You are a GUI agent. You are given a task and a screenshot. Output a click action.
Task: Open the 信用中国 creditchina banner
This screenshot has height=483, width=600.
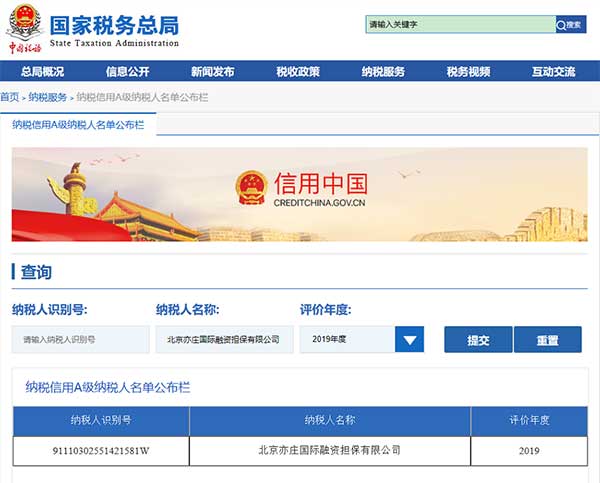click(x=300, y=194)
